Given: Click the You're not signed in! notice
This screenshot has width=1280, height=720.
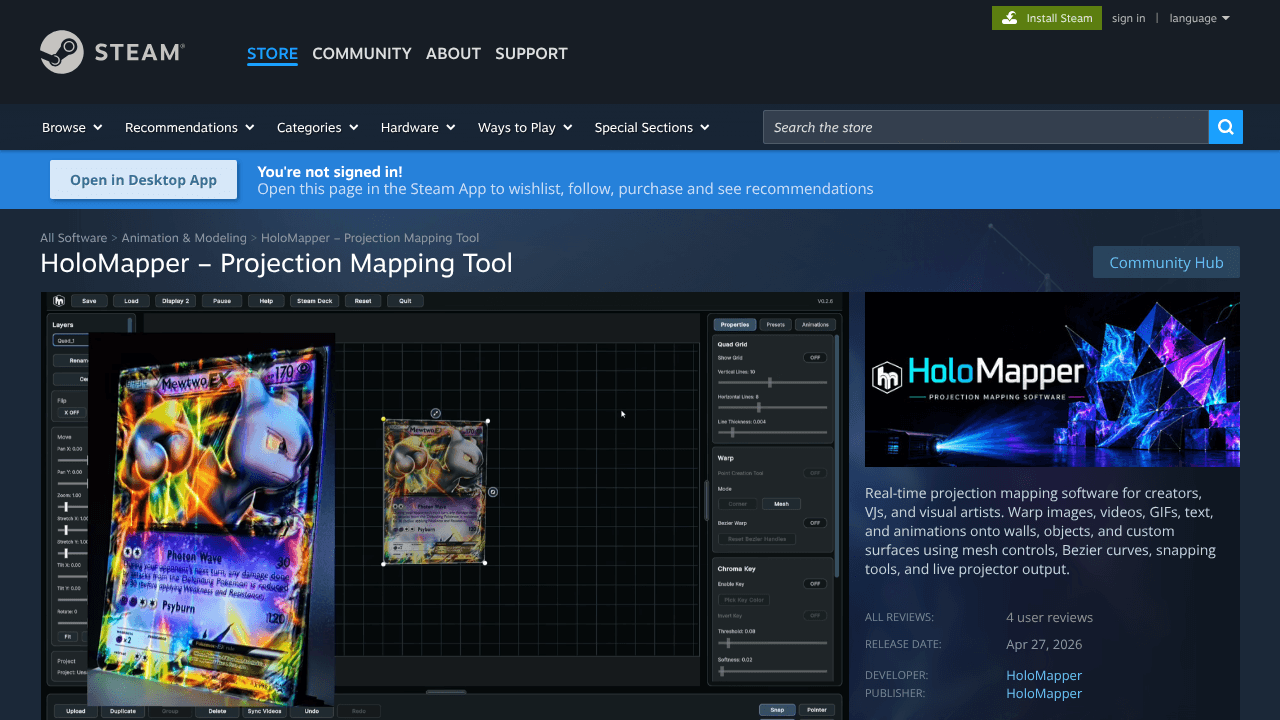Looking at the screenshot, I should point(330,172).
